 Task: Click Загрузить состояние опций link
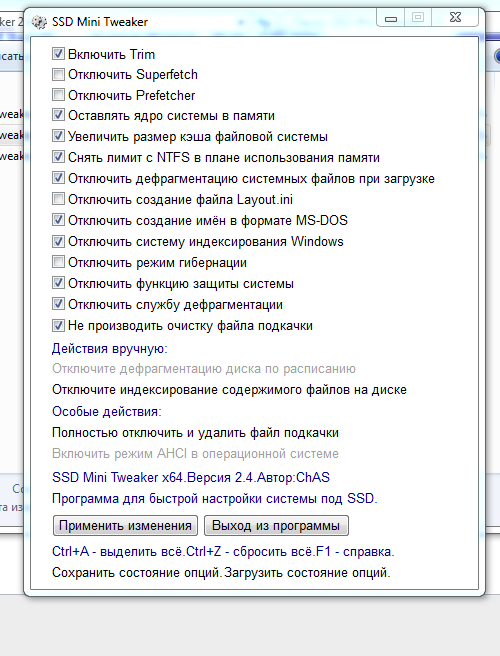[x=307, y=572]
